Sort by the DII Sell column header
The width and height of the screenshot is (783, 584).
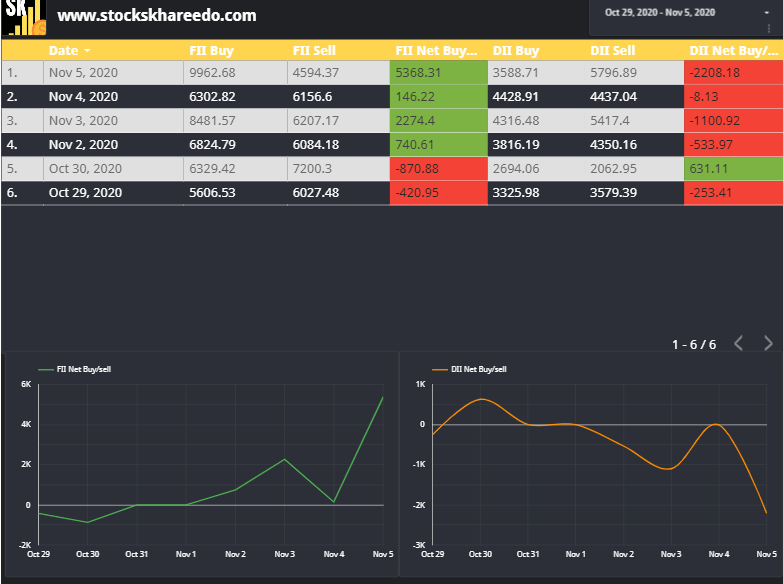tap(612, 50)
